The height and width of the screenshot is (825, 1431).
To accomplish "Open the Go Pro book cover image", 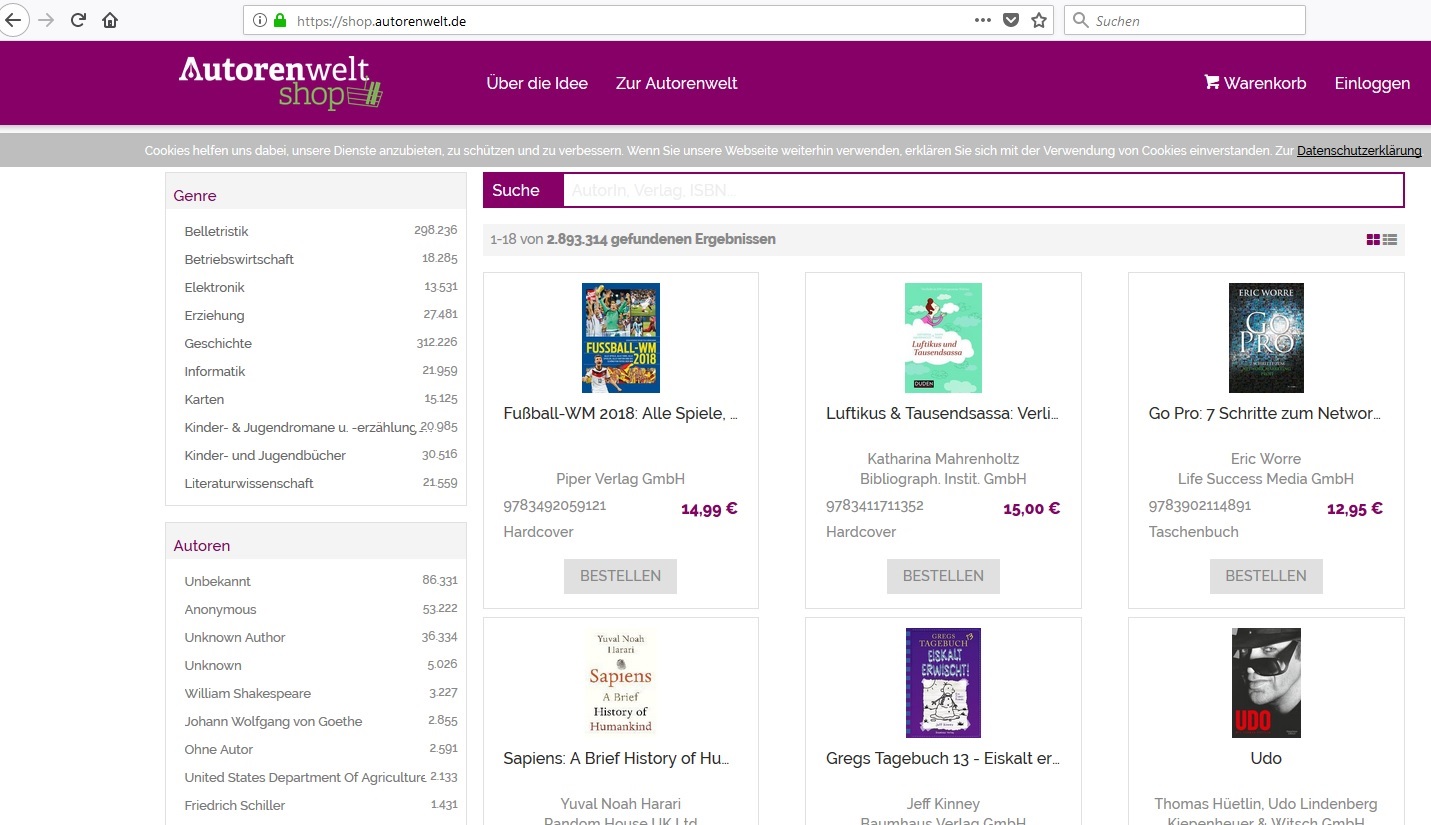I will pos(1266,338).
